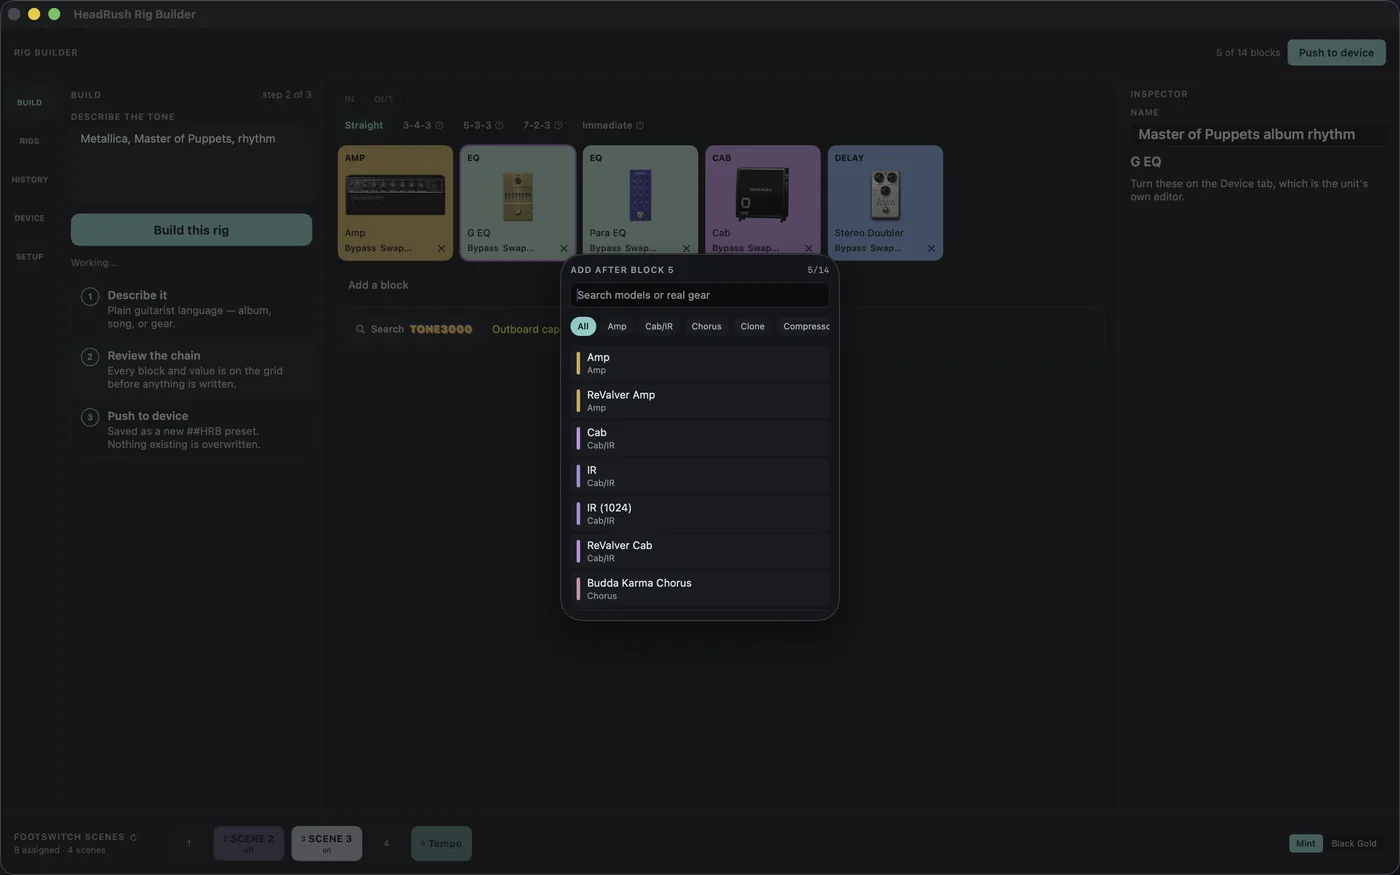Viewport: 1400px width, 875px height.
Task: Open the info icon beside 5-3-3
Action: pos(499,125)
